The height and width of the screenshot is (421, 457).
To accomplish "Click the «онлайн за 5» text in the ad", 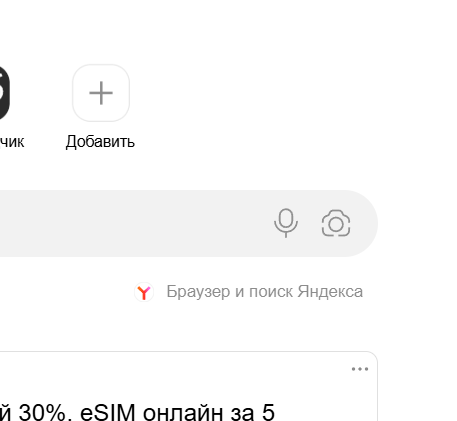I will (209, 412).
